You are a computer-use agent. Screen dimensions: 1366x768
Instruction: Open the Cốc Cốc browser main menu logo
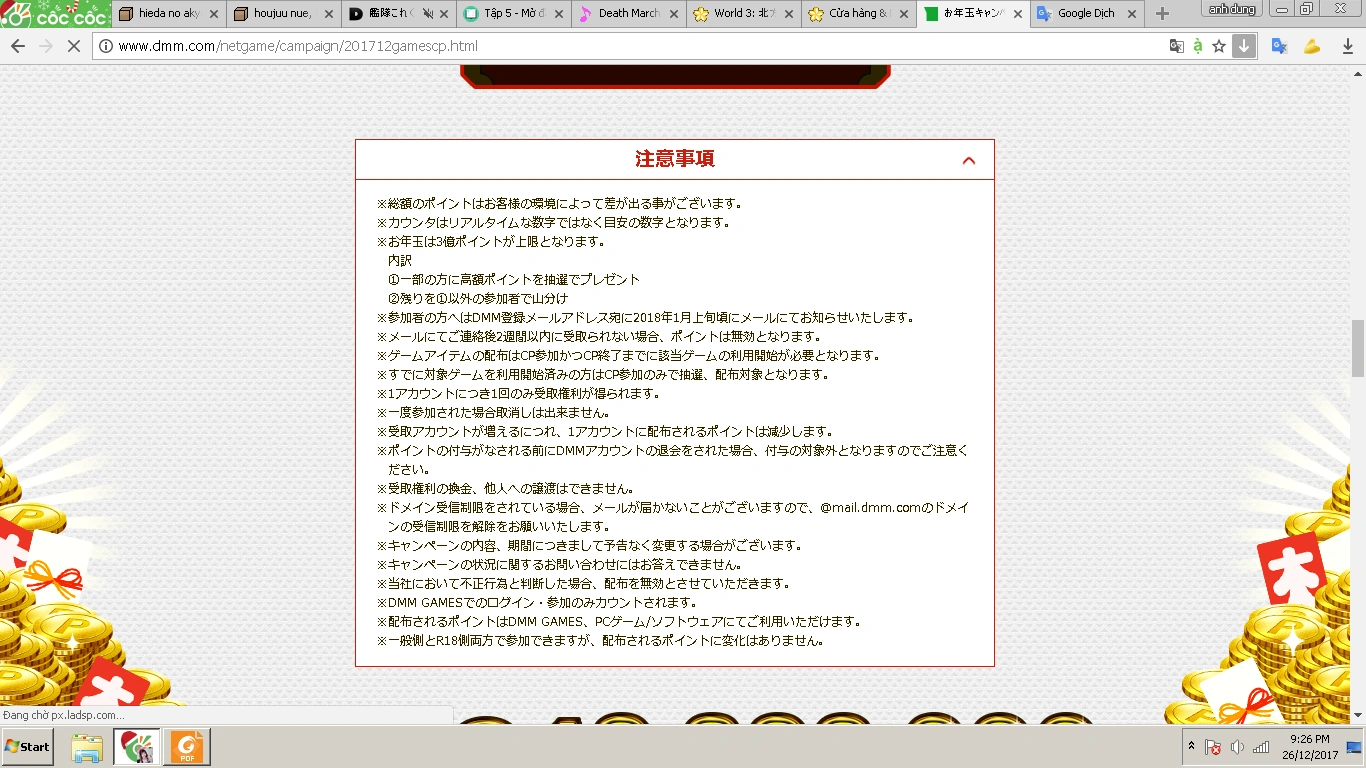pyautogui.click(x=54, y=13)
